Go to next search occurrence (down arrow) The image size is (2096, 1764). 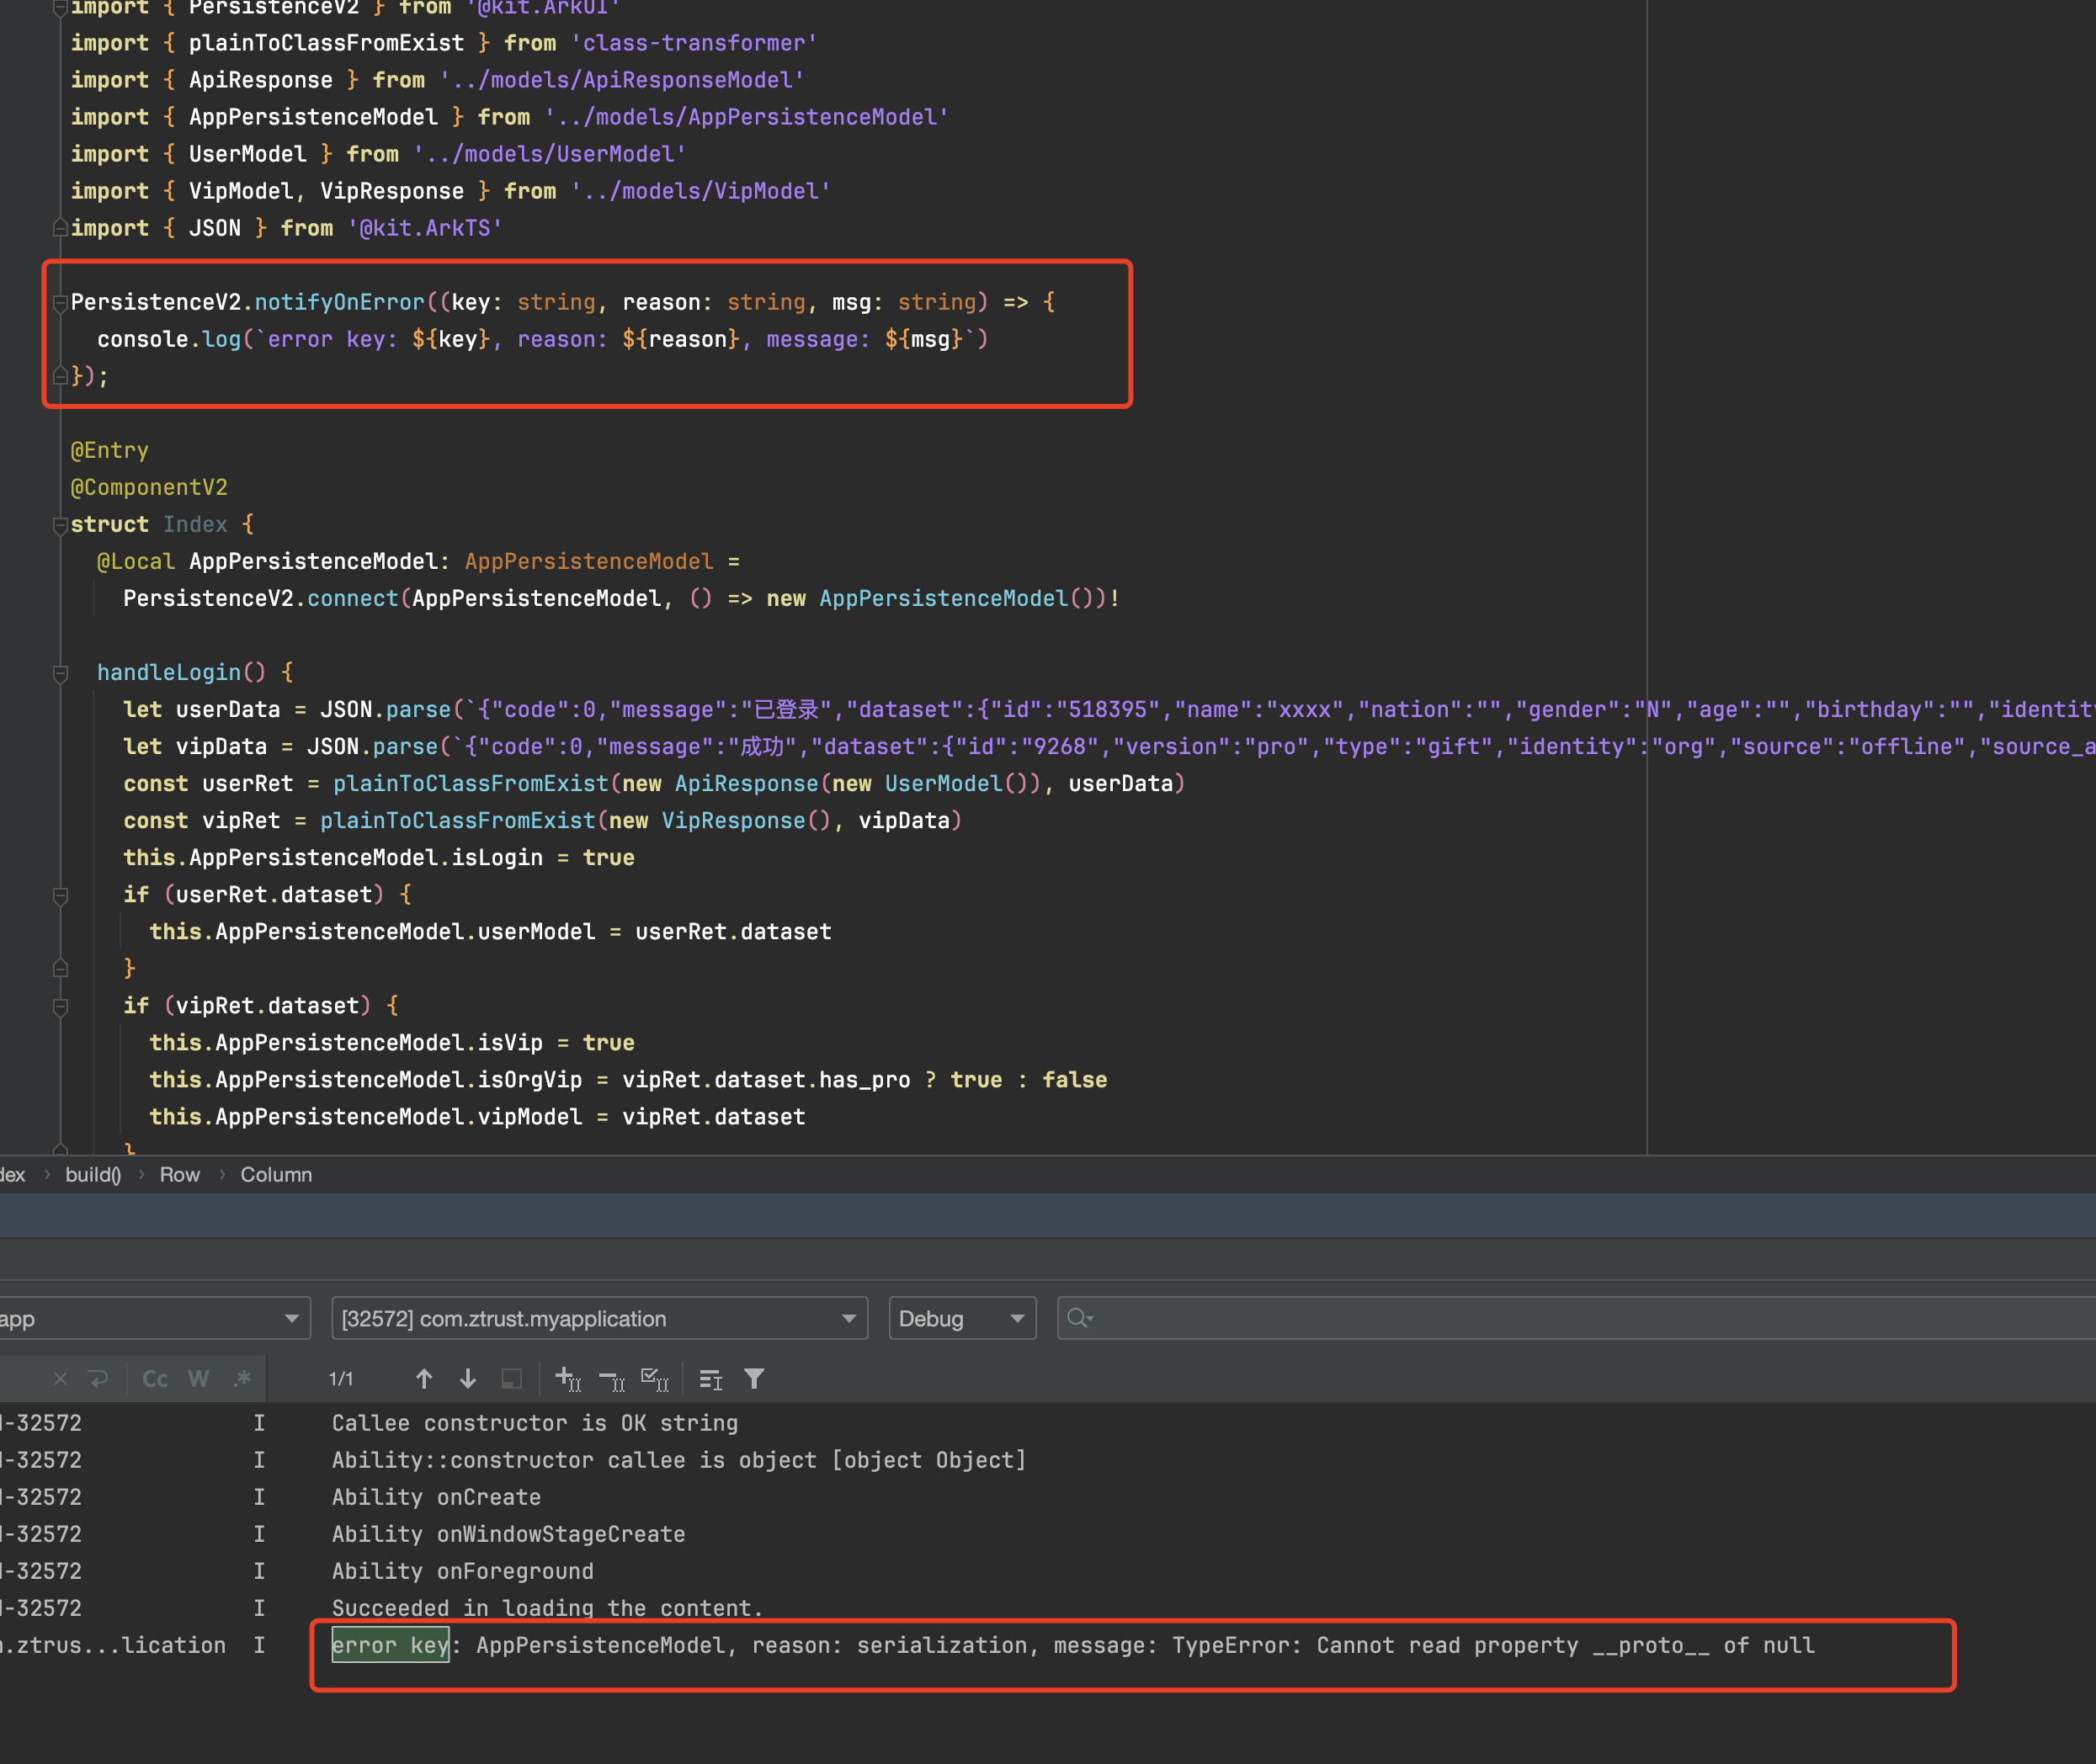point(467,1379)
